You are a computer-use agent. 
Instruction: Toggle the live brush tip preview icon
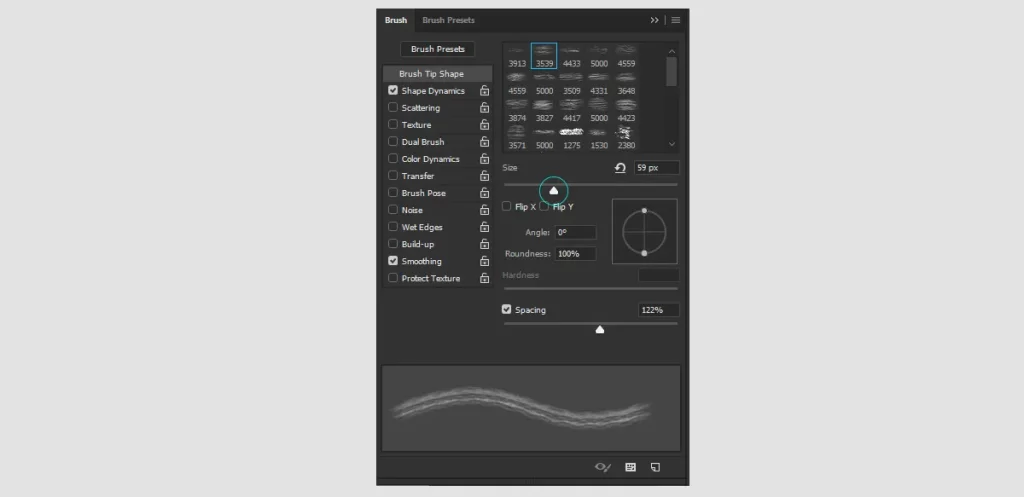pyautogui.click(x=602, y=466)
